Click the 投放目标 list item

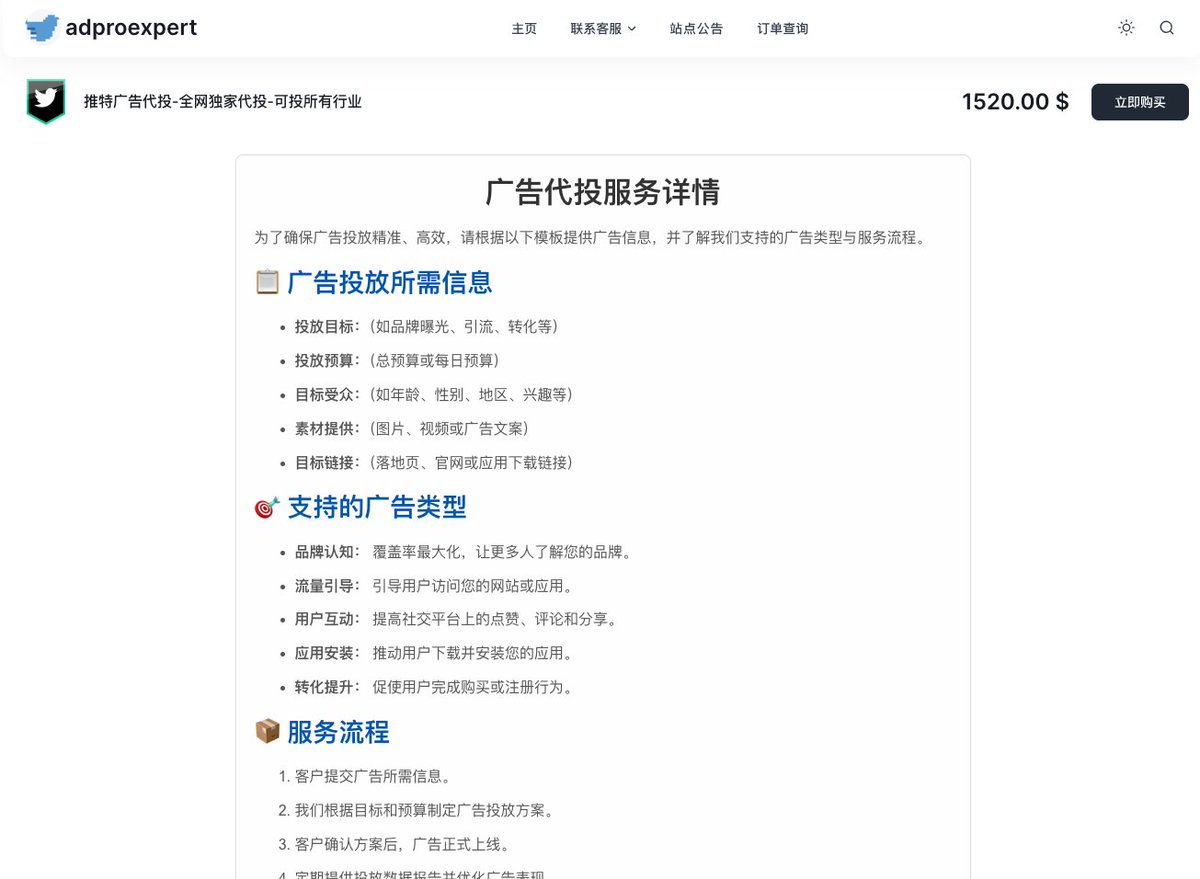pos(427,327)
